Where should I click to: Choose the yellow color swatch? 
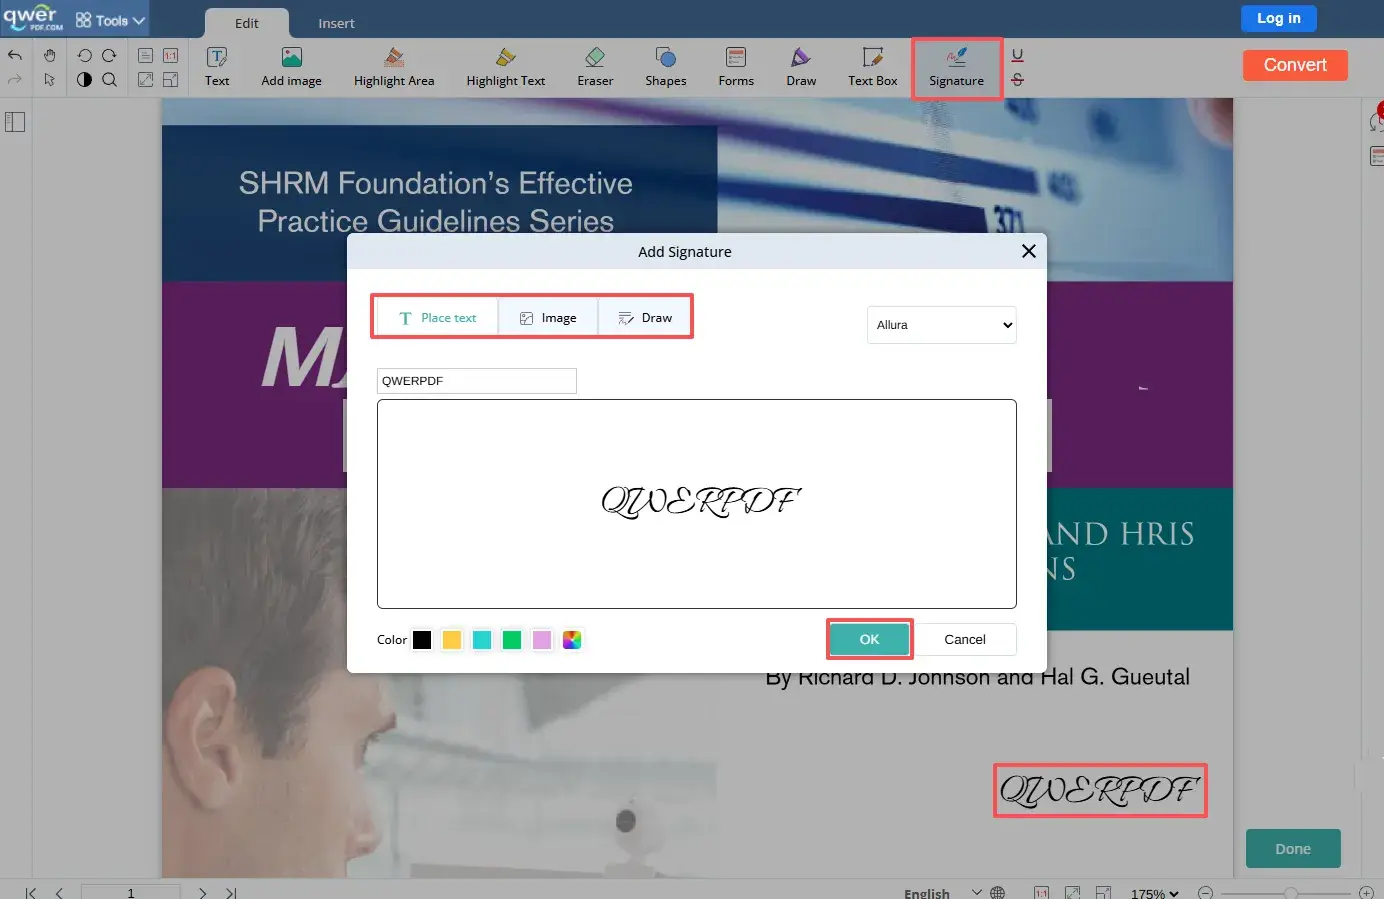click(x=452, y=640)
